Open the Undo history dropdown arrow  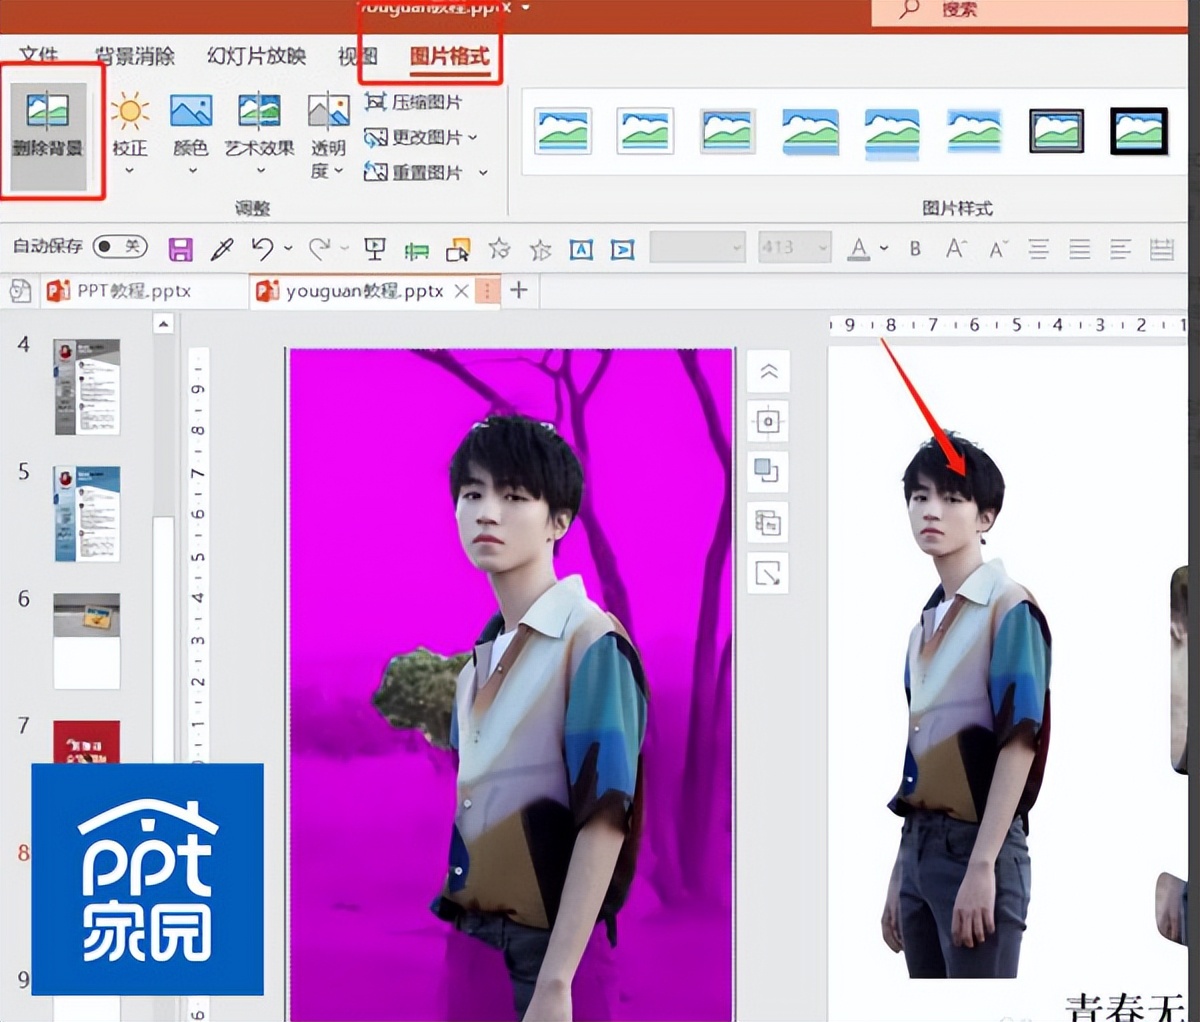[288, 248]
